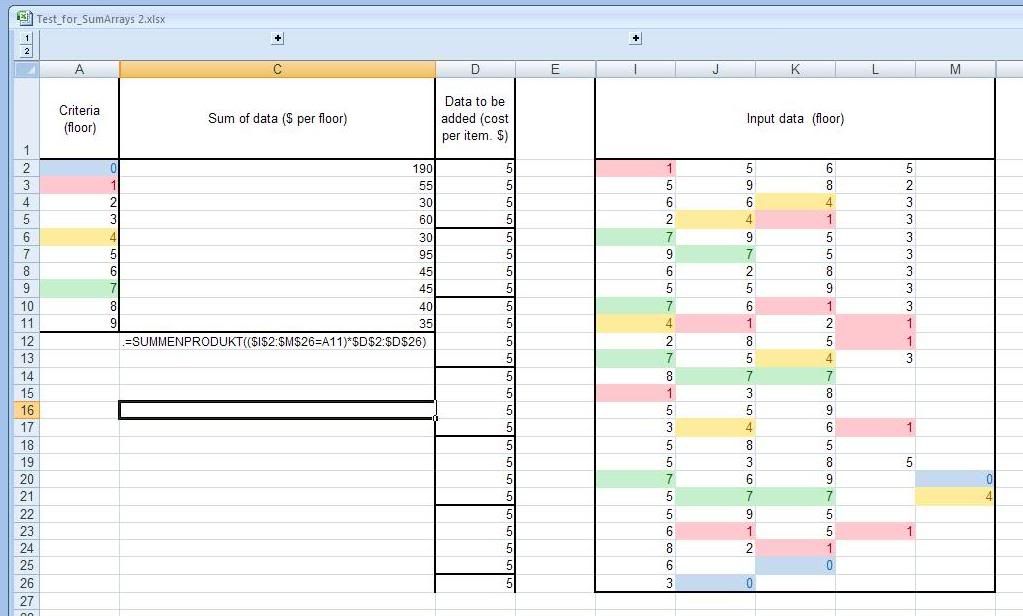Expand the collapsed column group before column I
This screenshot has height=616, width=1023.
635,38
